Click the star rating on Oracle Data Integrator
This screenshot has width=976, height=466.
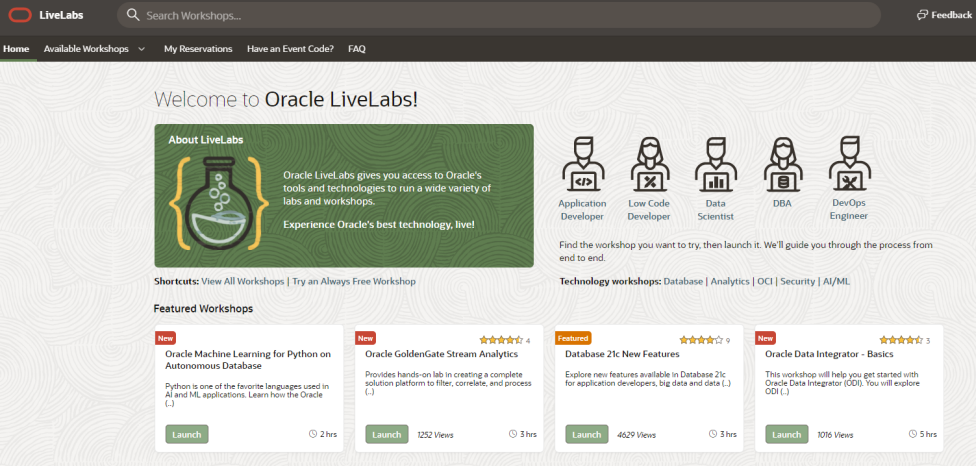(x=901, y=340)
